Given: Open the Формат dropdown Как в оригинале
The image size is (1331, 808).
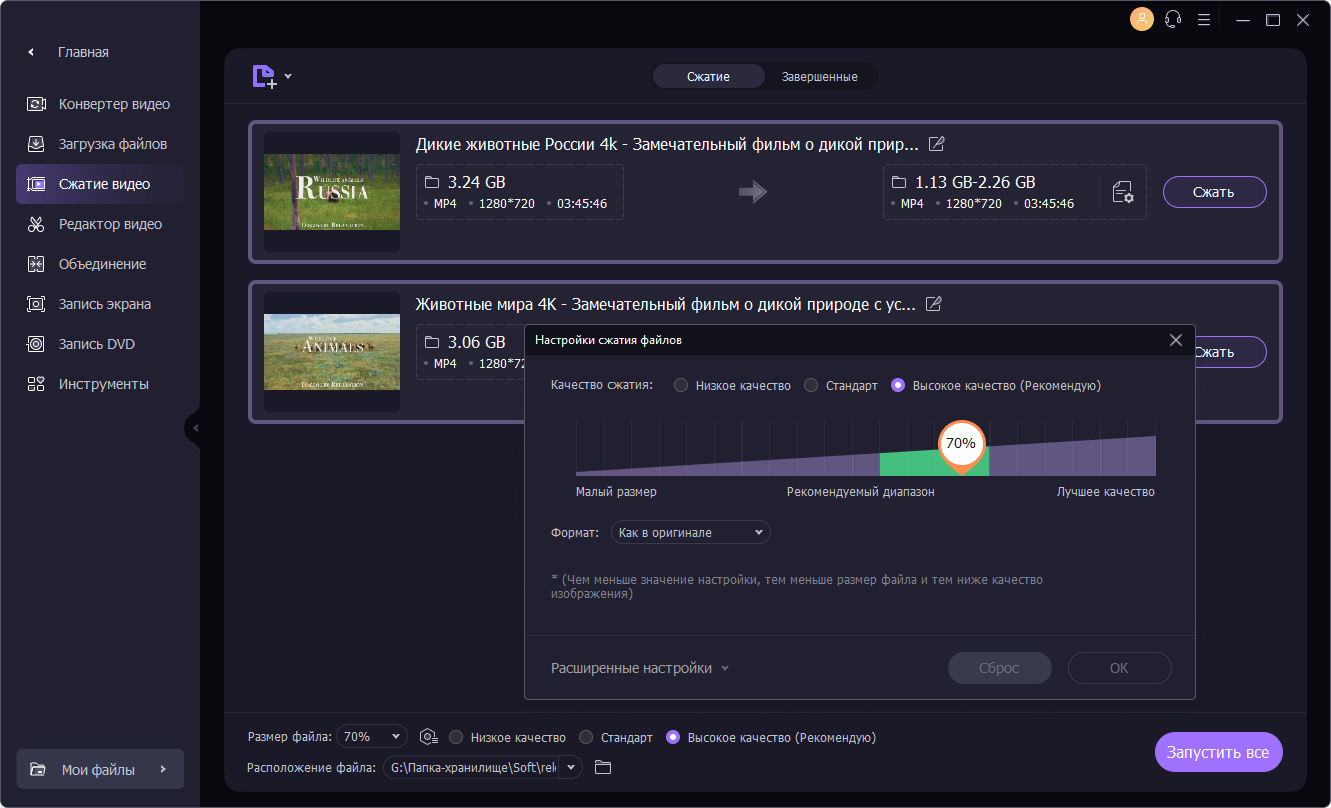Looking at the screenshot, I should point(690,533).
